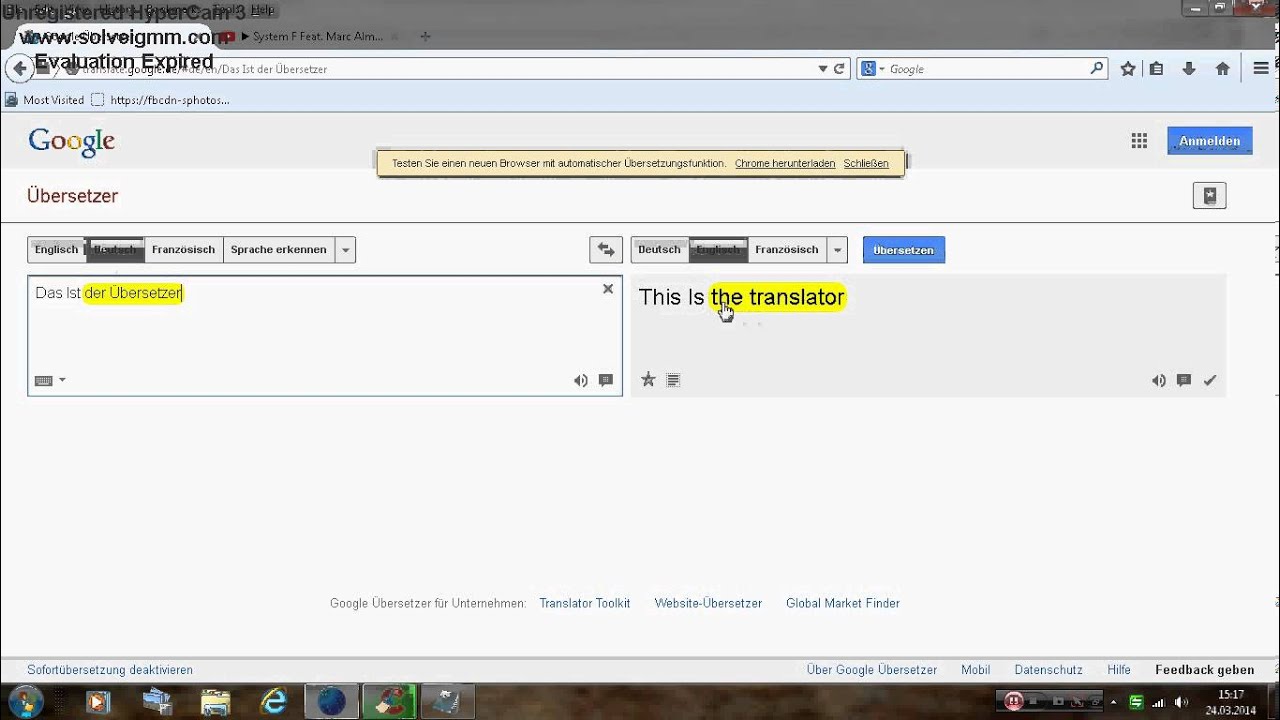Open the fbcdn-sphotos bookmark
The image size is (1280, 720).
point(160,100)
